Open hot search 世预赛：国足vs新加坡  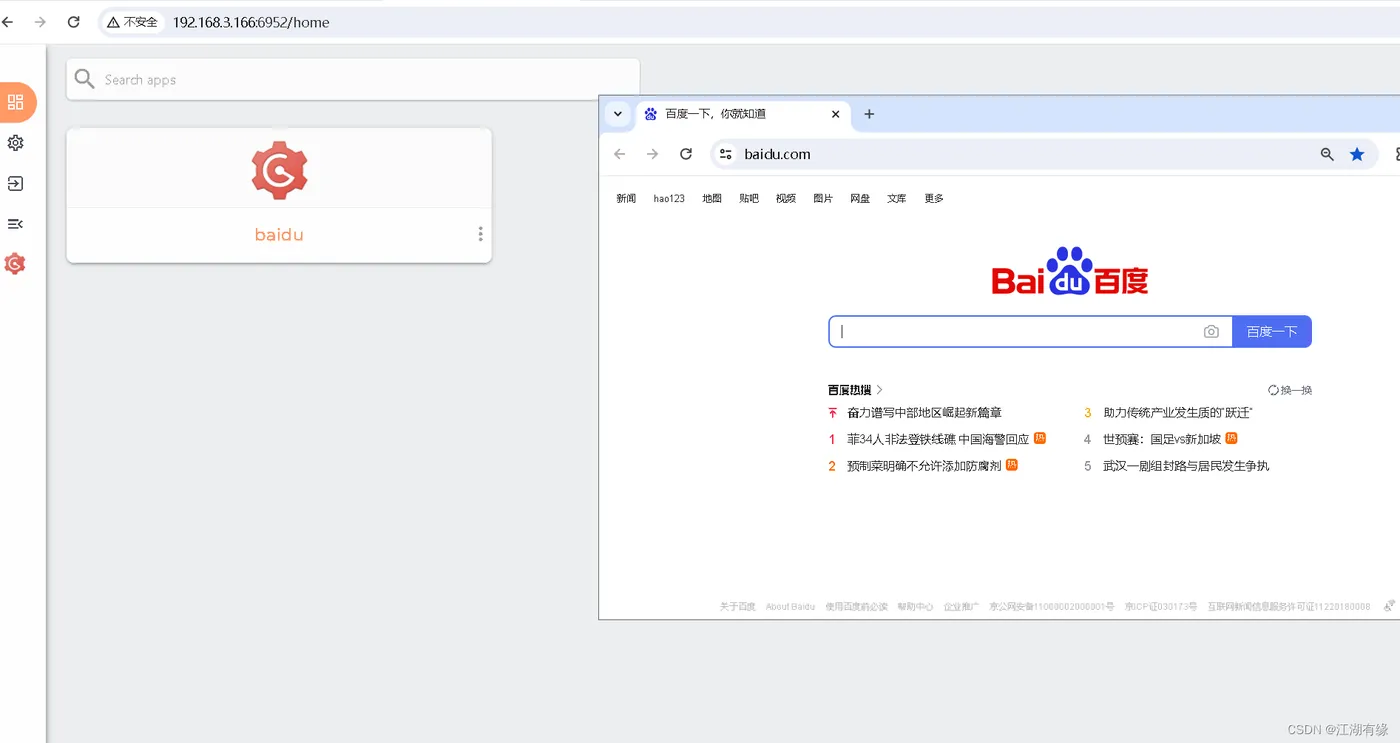tap(1163, 439)
